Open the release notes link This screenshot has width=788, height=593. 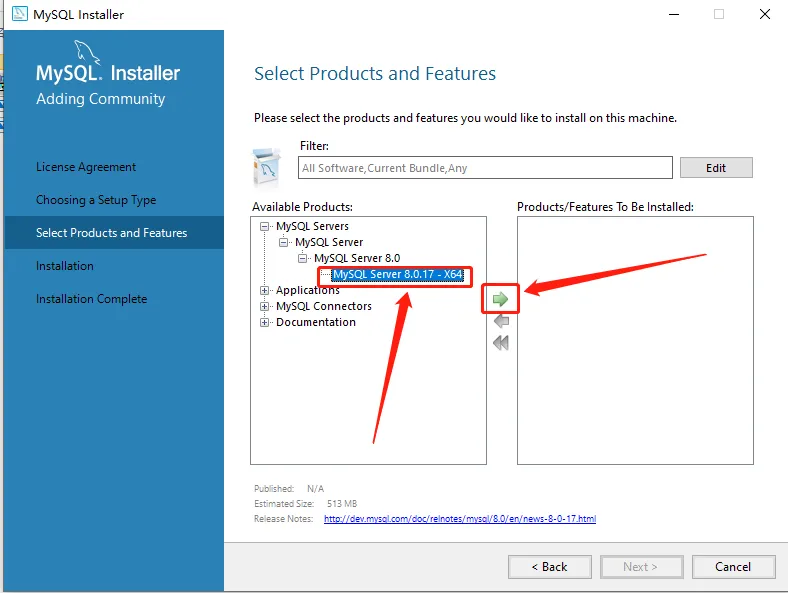click(x=460, y=519)
